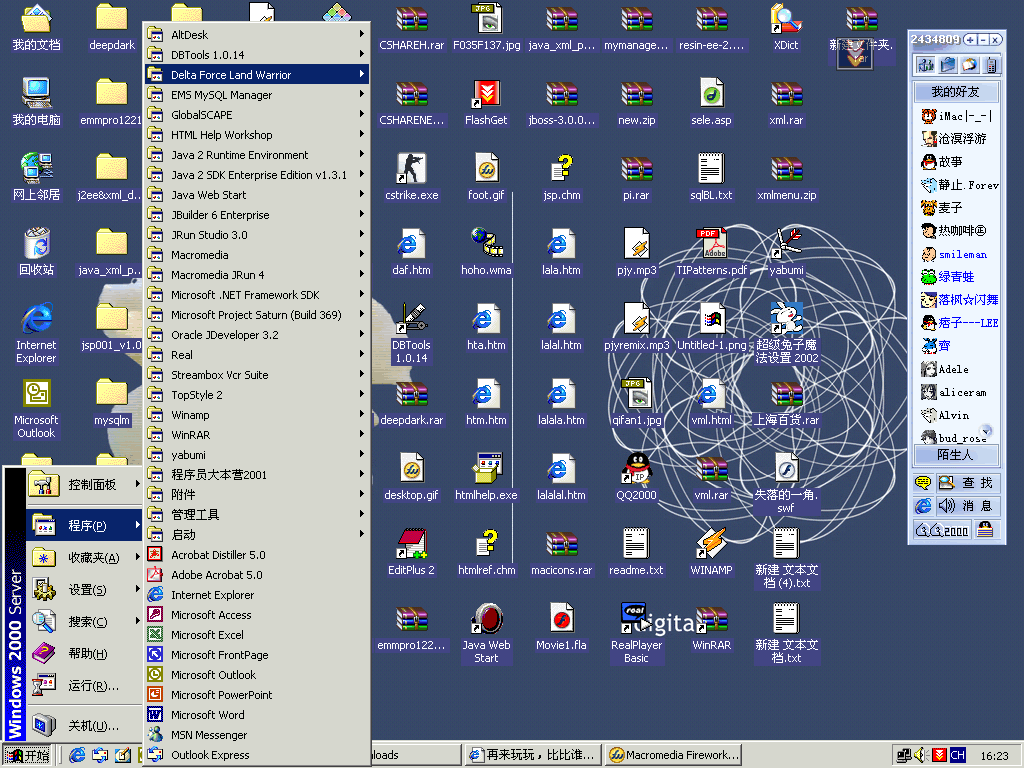
Task: Select the 回收站 recycle bin icon
Action: (36, 243)
